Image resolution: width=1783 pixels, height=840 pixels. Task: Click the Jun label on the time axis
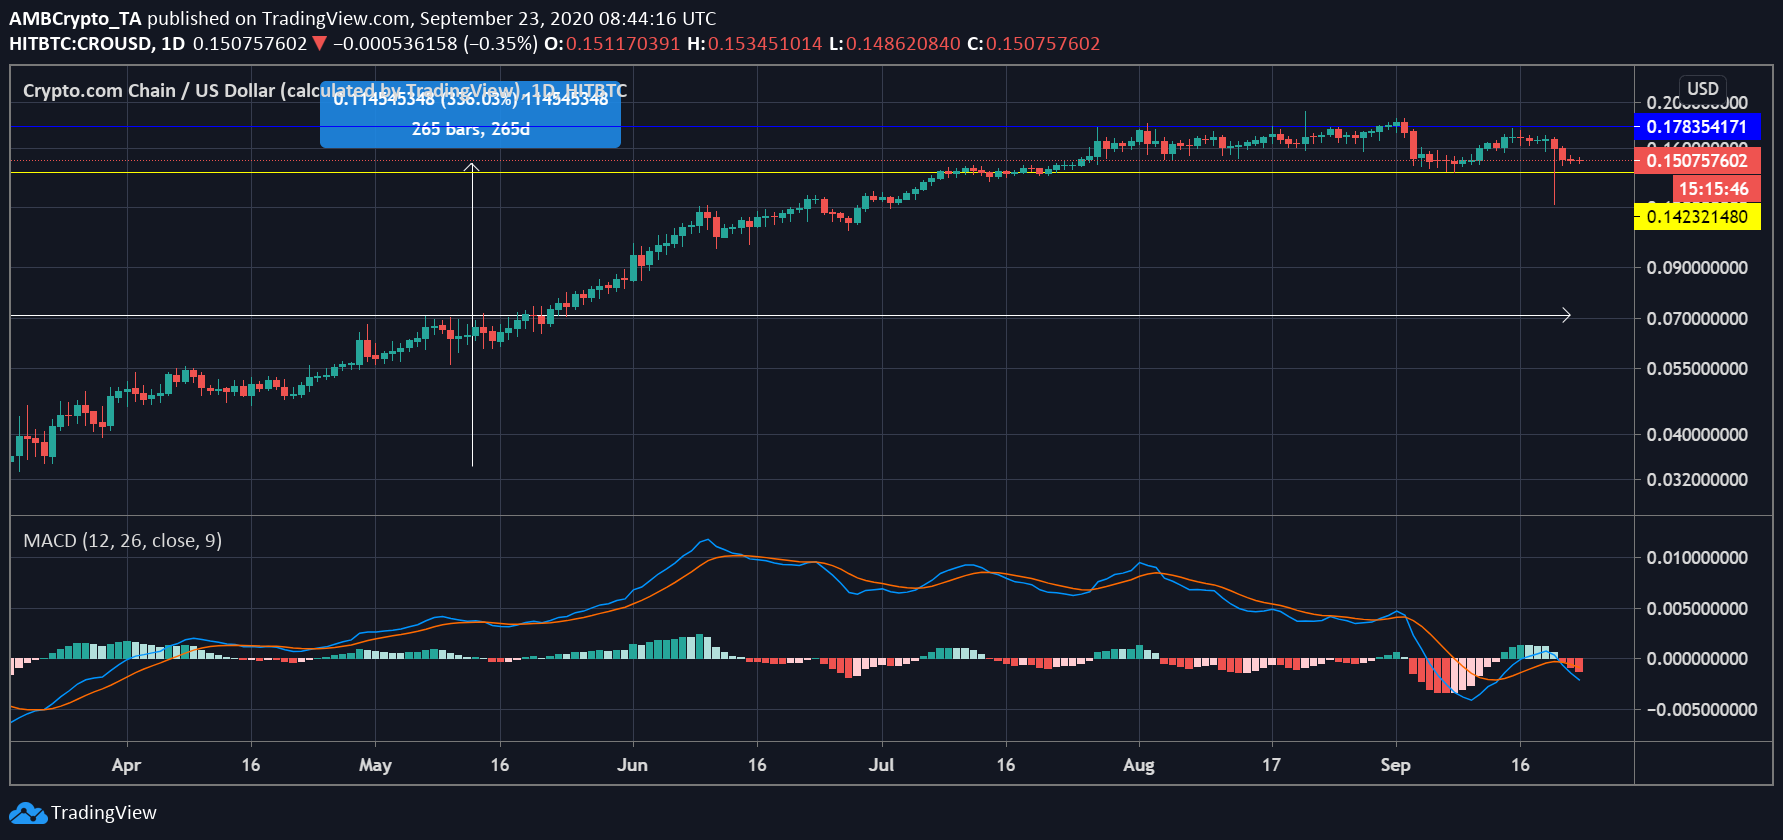tap(632, 765)
